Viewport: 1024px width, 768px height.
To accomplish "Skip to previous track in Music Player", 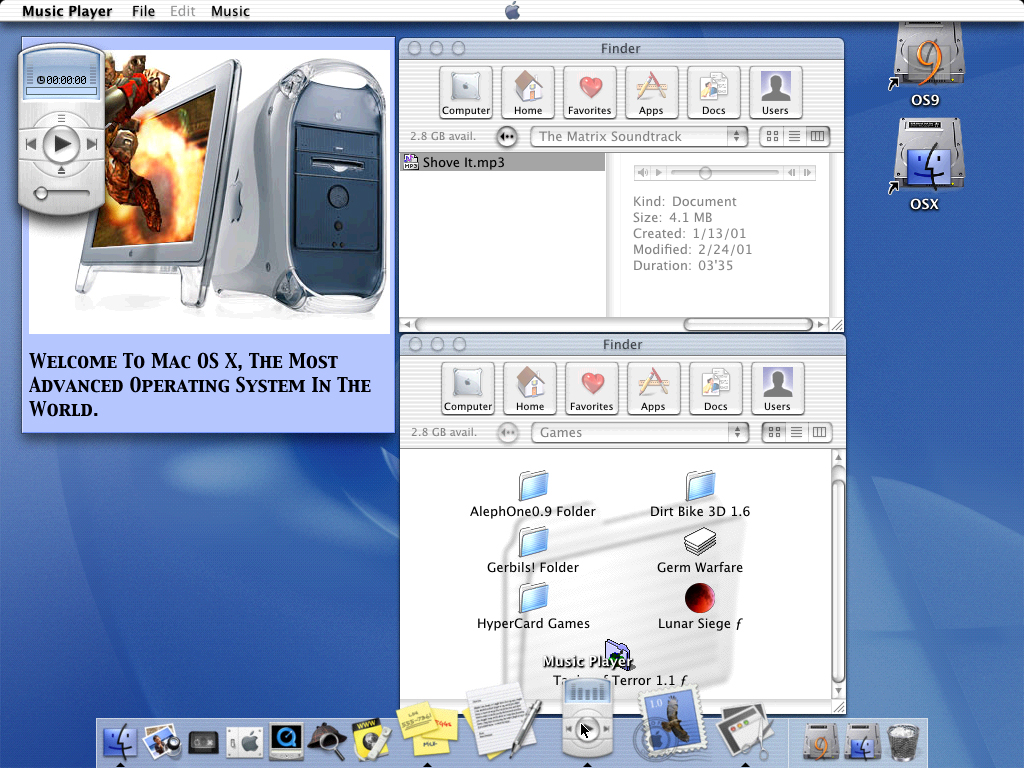I will tap(31, 144).
